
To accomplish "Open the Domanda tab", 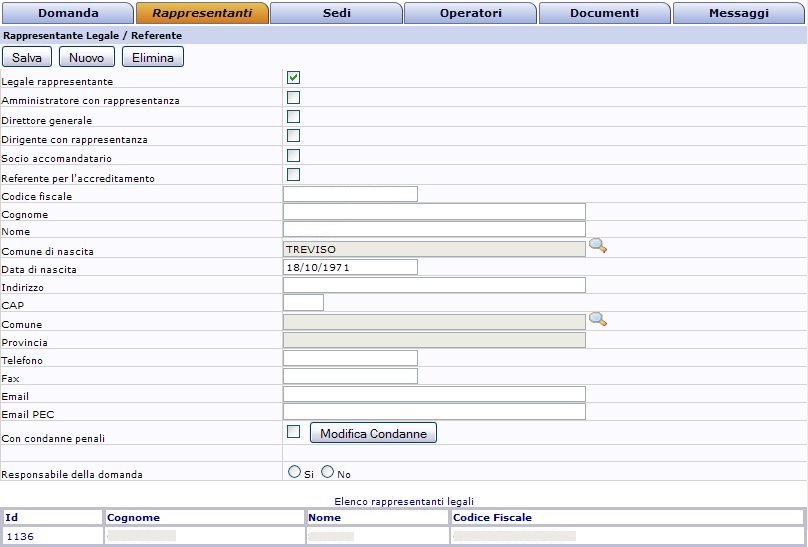I will click(x=67, y=13).
